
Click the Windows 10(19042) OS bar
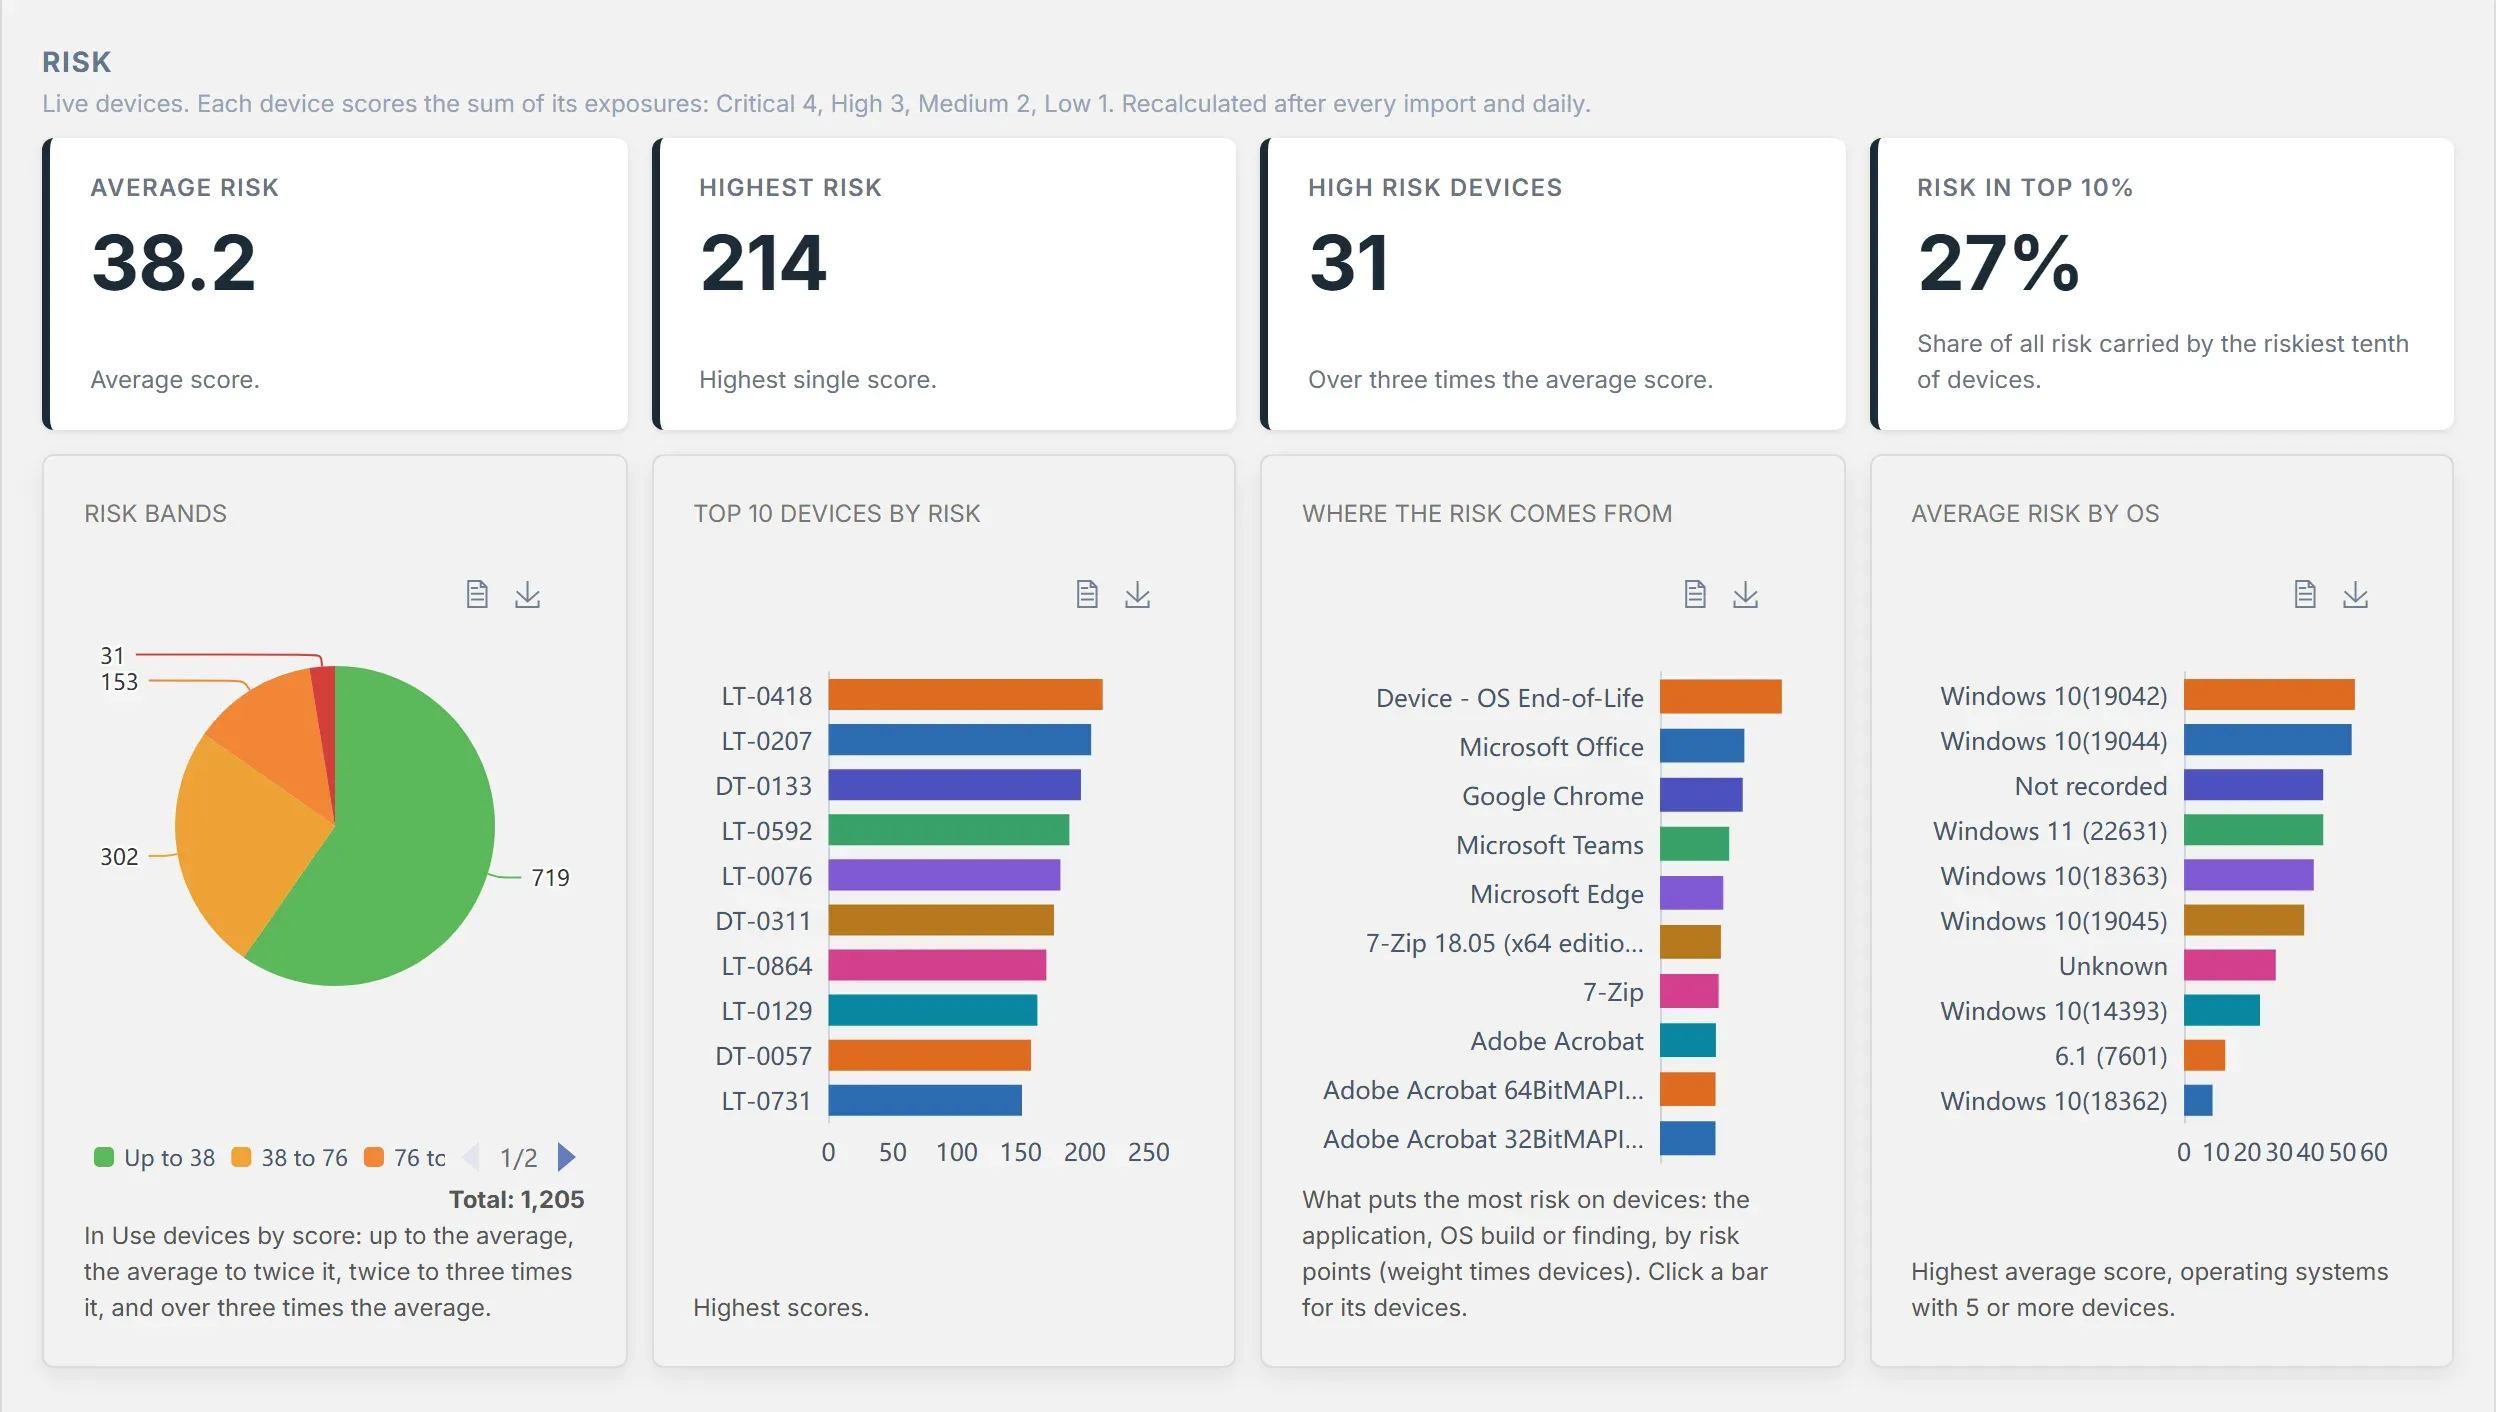[x=2269, y=695]
